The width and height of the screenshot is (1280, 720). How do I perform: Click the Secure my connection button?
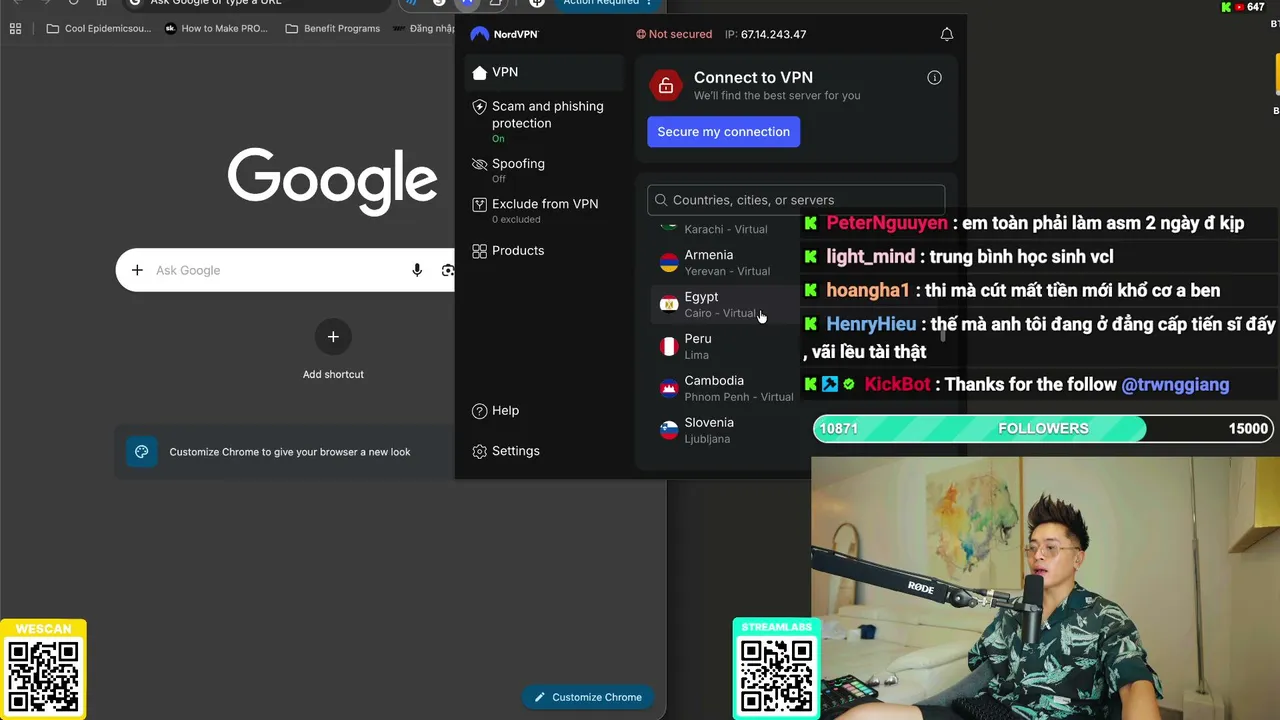click(x=723, y=132)
